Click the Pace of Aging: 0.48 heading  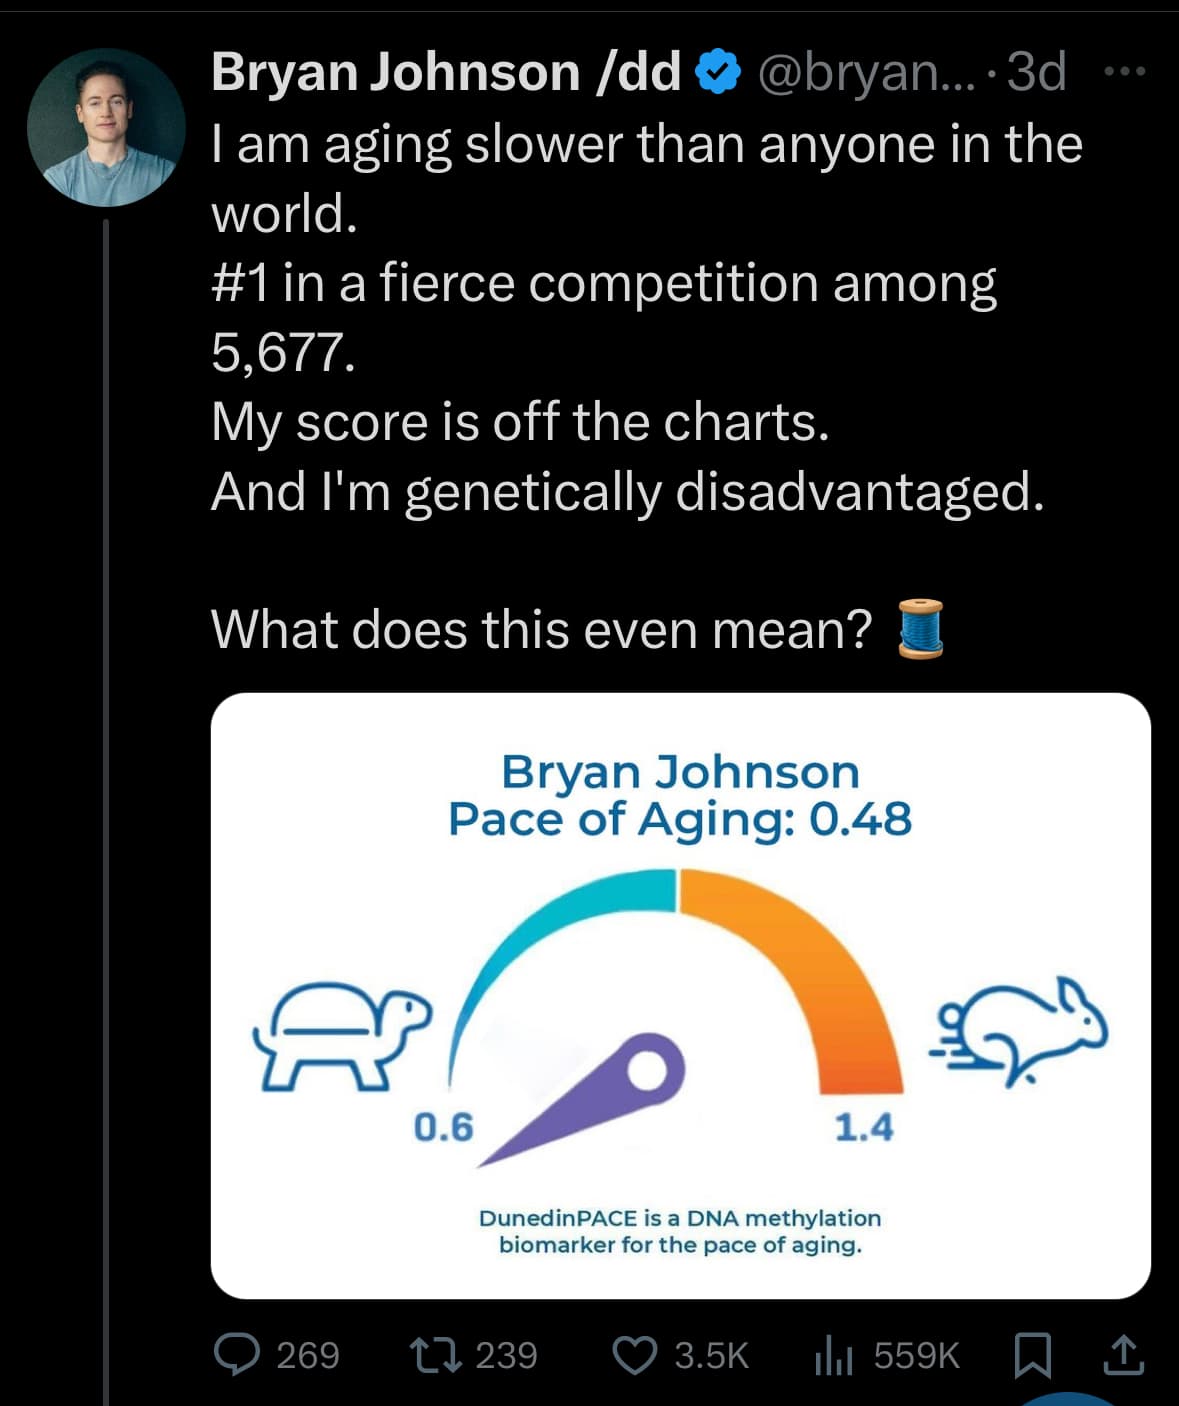click(680, 819)
